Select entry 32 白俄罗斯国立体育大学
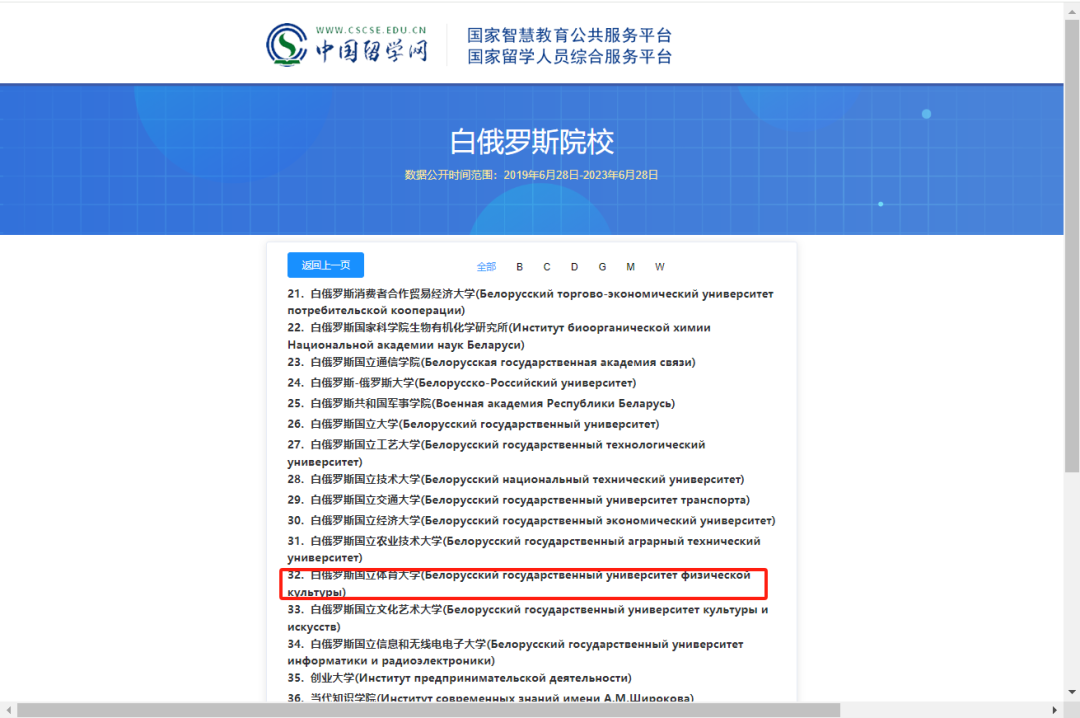The height and width of the screenshot is (718, 1080). [519, 584]
